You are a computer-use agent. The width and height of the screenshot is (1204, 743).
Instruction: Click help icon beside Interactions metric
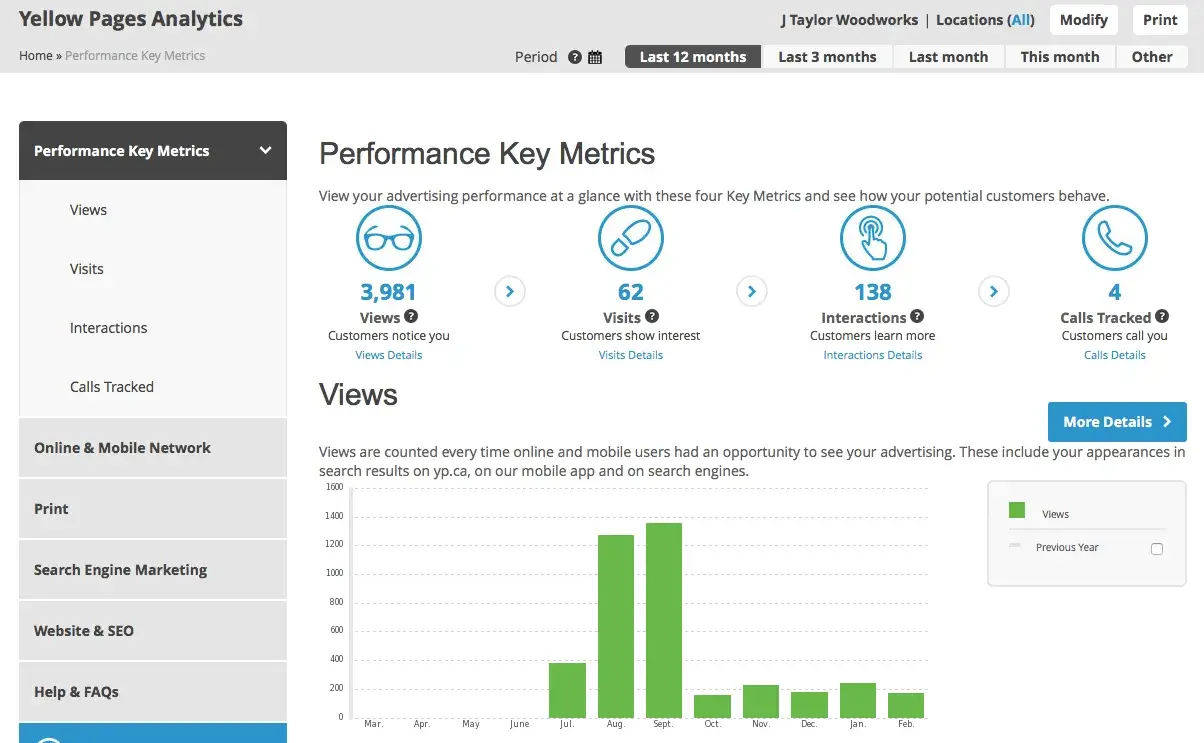(x=917, y=316)
